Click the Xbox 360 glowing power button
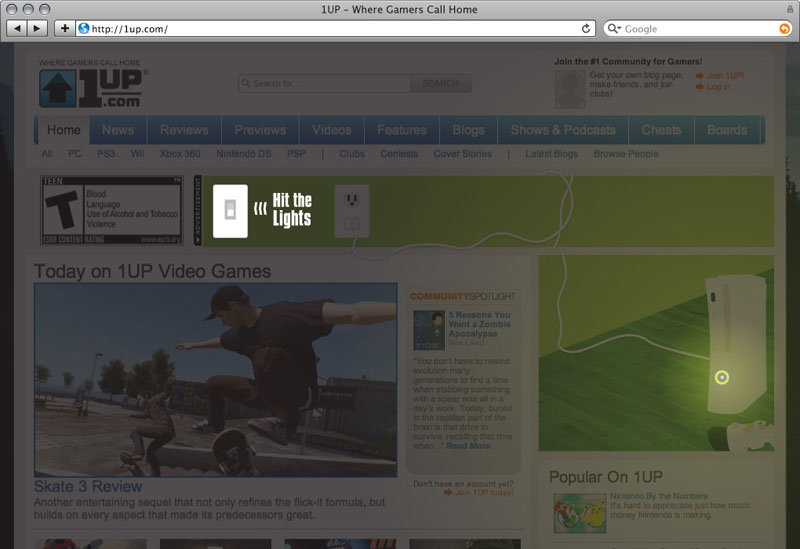The image size is (800, 549). coord(721,377)
